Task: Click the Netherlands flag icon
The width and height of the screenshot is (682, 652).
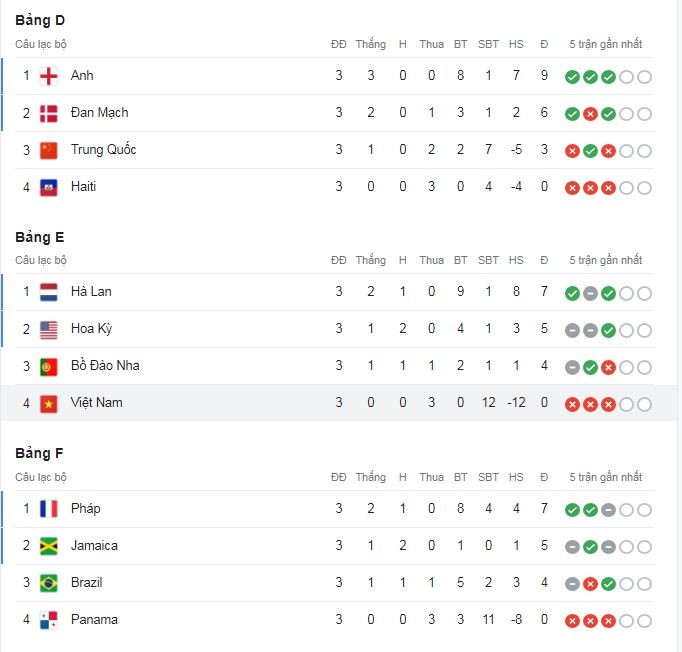Action: click(x=49, y=293)
